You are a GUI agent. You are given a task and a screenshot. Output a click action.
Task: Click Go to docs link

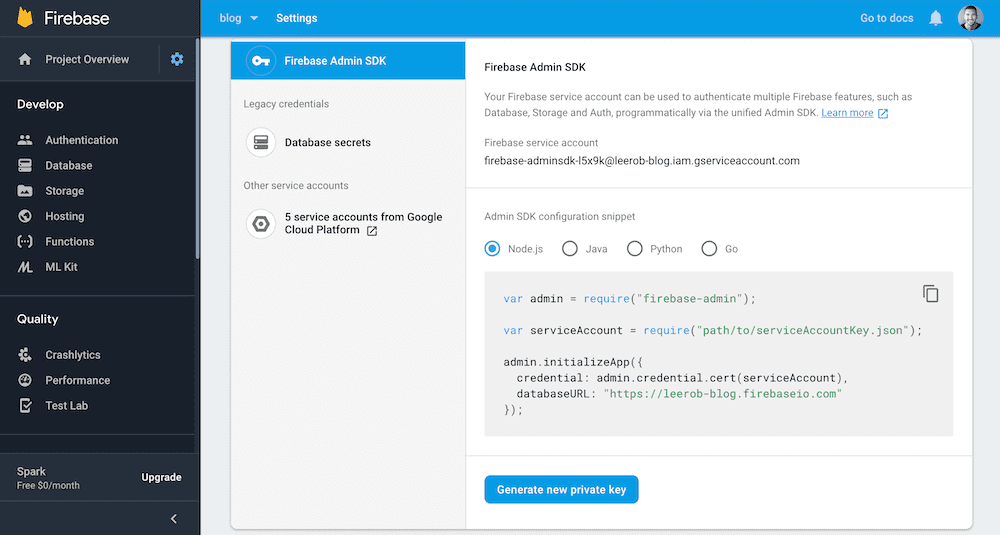886,18
